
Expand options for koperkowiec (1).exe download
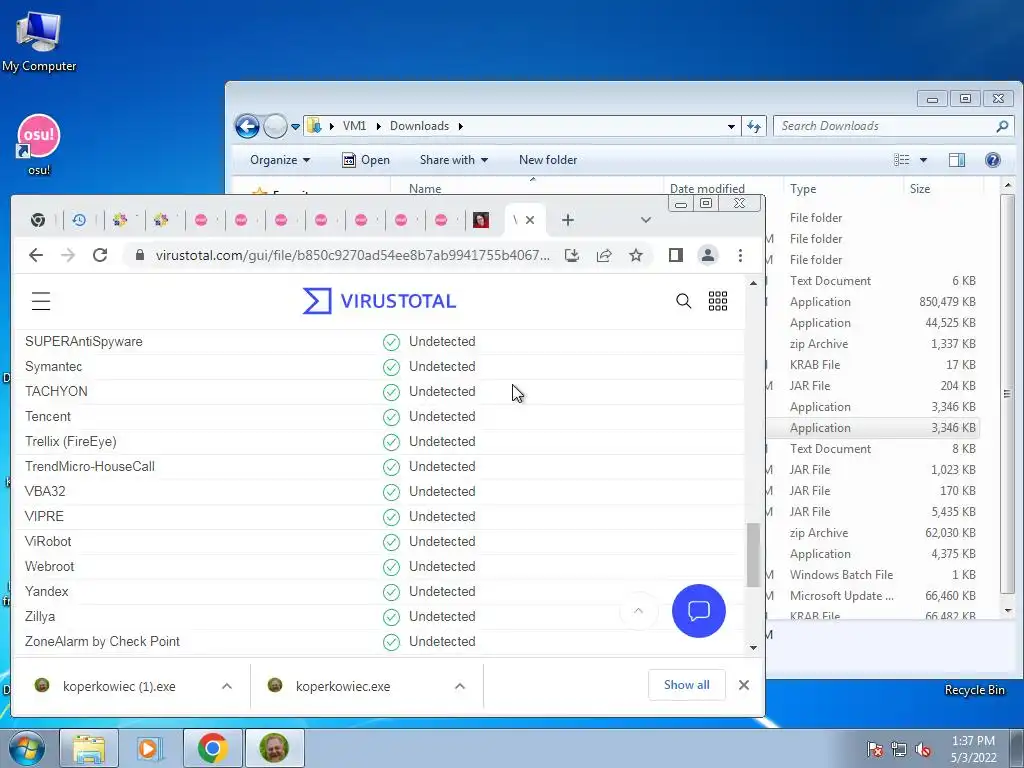(x=227, y=686)
